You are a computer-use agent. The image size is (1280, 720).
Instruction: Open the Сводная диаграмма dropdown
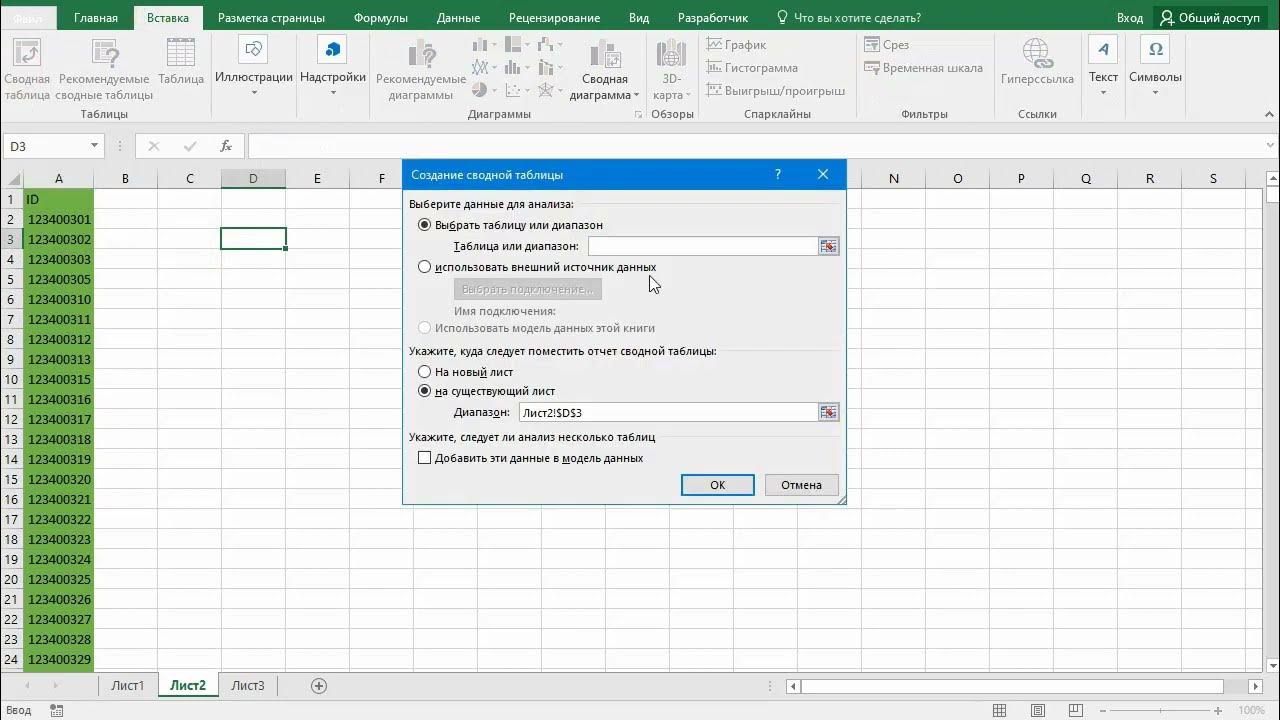(x=605, y=69)
